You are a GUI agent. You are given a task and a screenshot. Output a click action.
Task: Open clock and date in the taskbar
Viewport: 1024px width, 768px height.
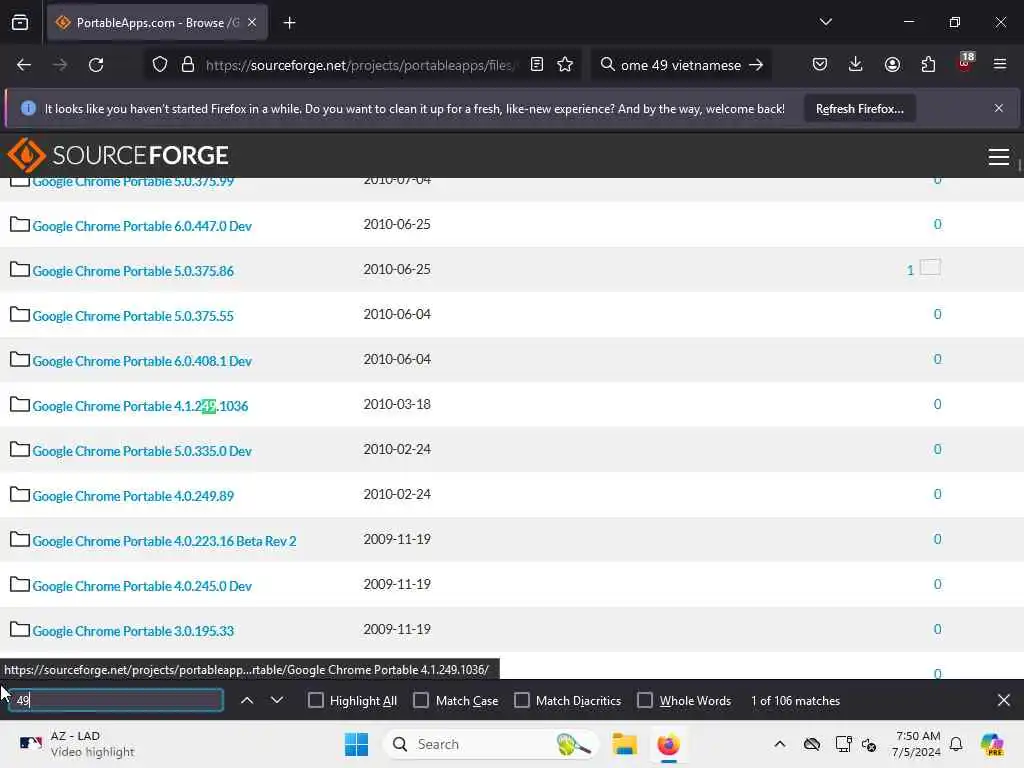coord(918,744)
